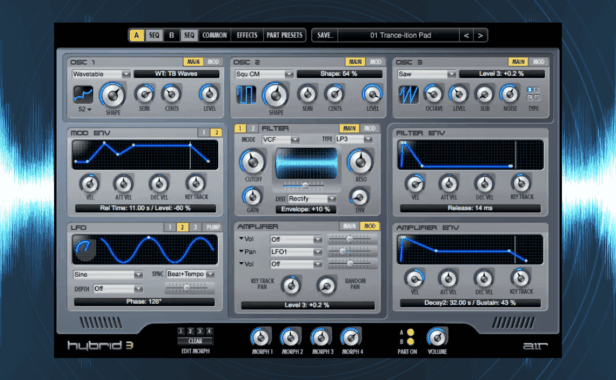Select filter number 2

pos(253,129)
